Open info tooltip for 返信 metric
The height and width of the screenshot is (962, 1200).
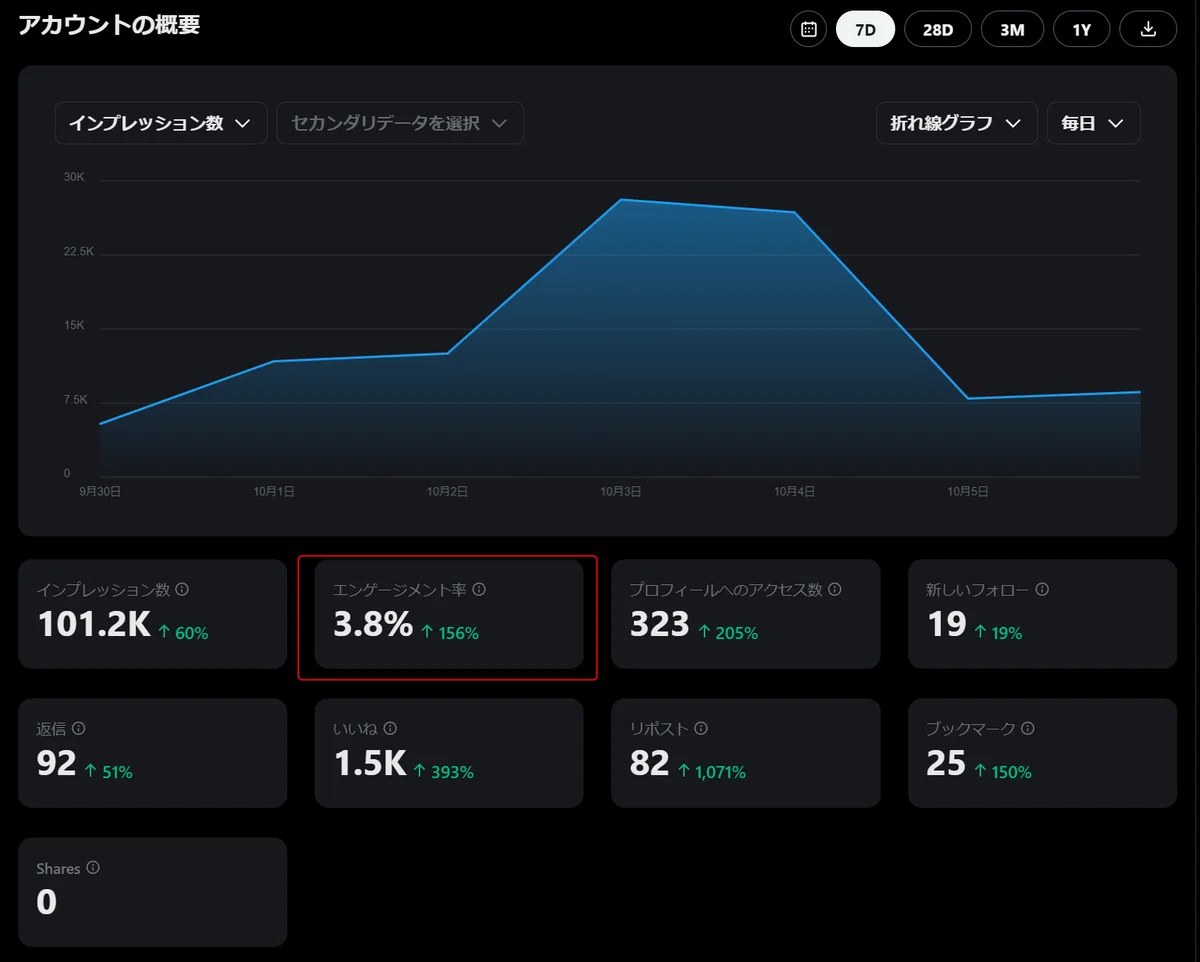(79, 729)
